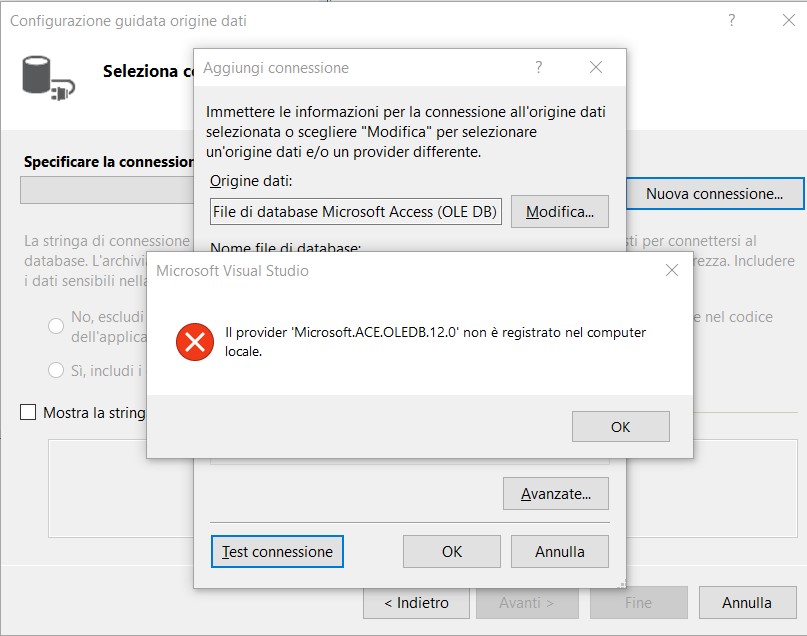Screen dimensions: 807x636
Task: Click the help question mark in the wizard title bar
Action: pos(732,20)
